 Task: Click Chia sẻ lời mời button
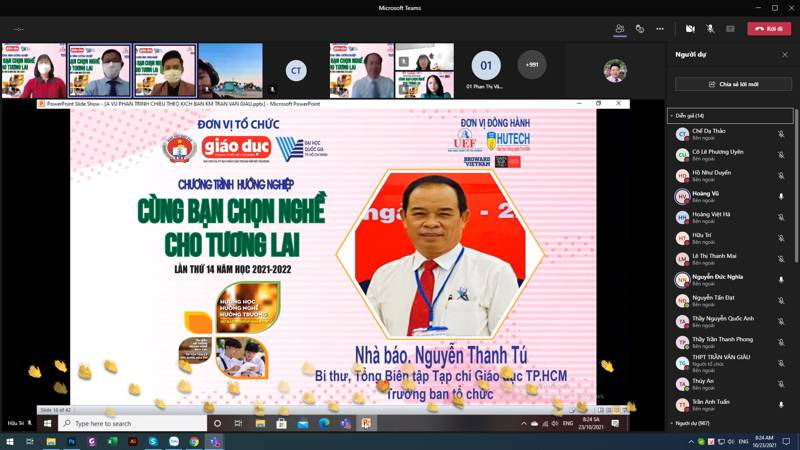pos(732,84)
